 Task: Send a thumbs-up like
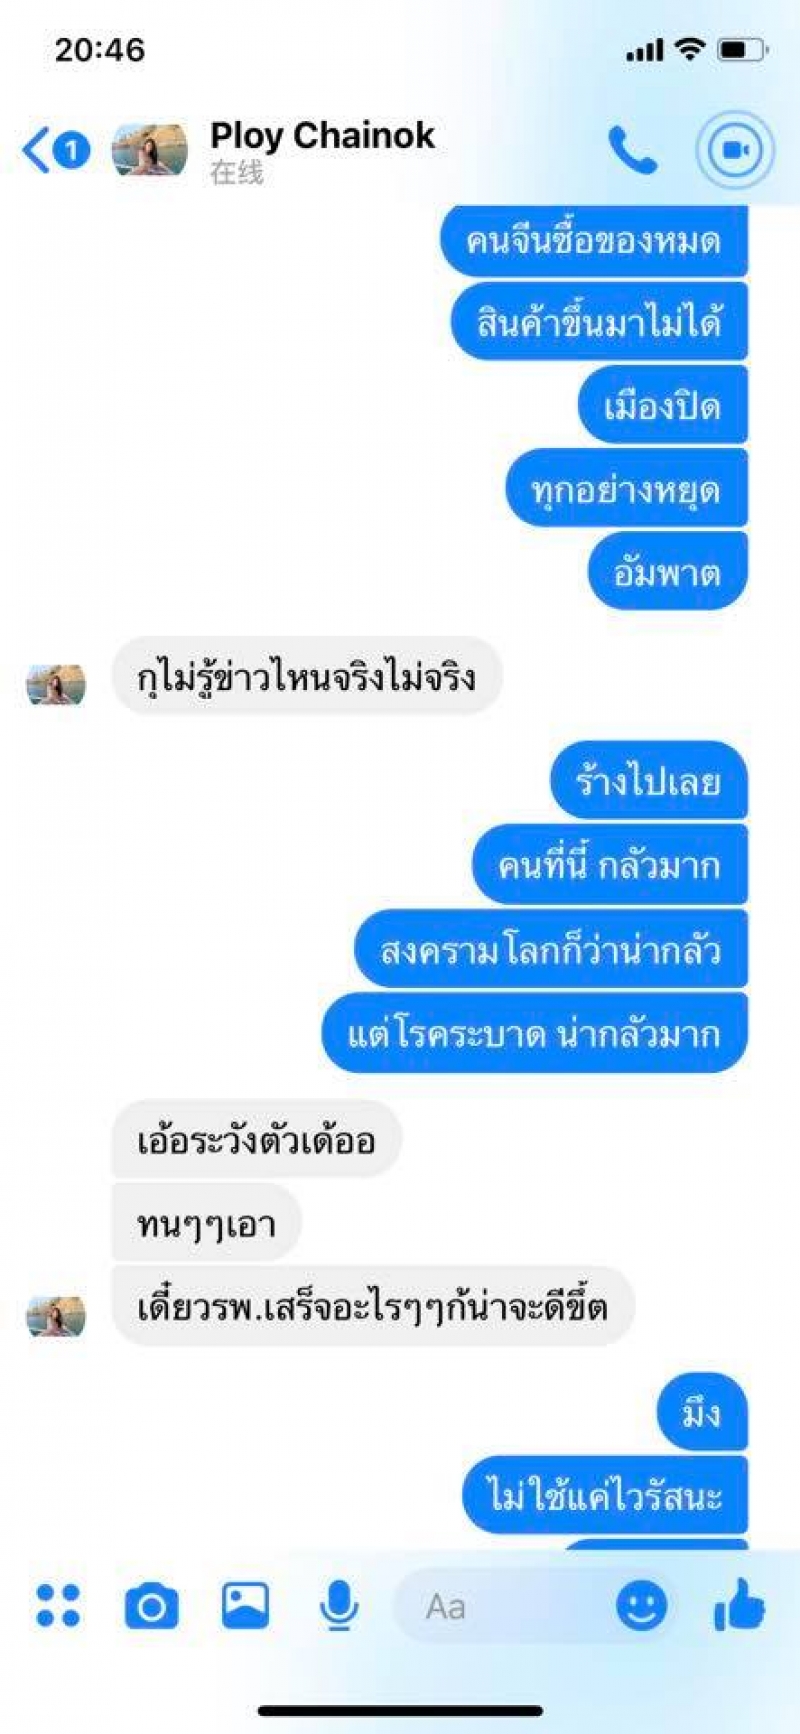739,1604
